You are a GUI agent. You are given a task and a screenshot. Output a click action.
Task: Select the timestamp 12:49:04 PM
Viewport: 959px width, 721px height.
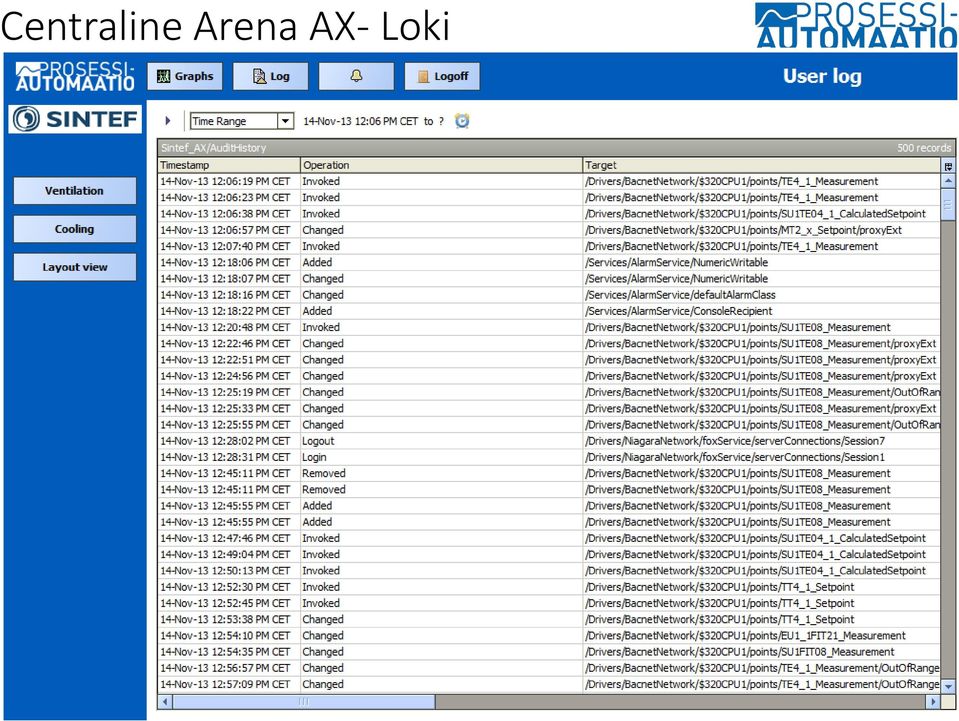(225, 555)
